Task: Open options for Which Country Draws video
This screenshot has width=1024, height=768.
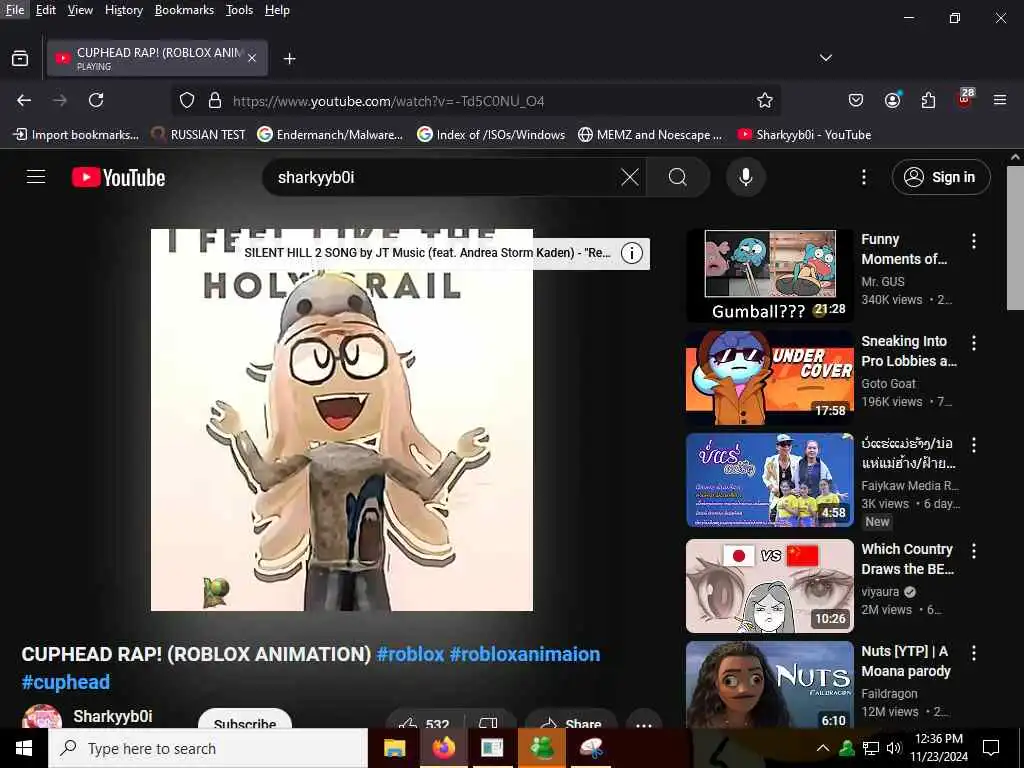Action: [974, 551]
